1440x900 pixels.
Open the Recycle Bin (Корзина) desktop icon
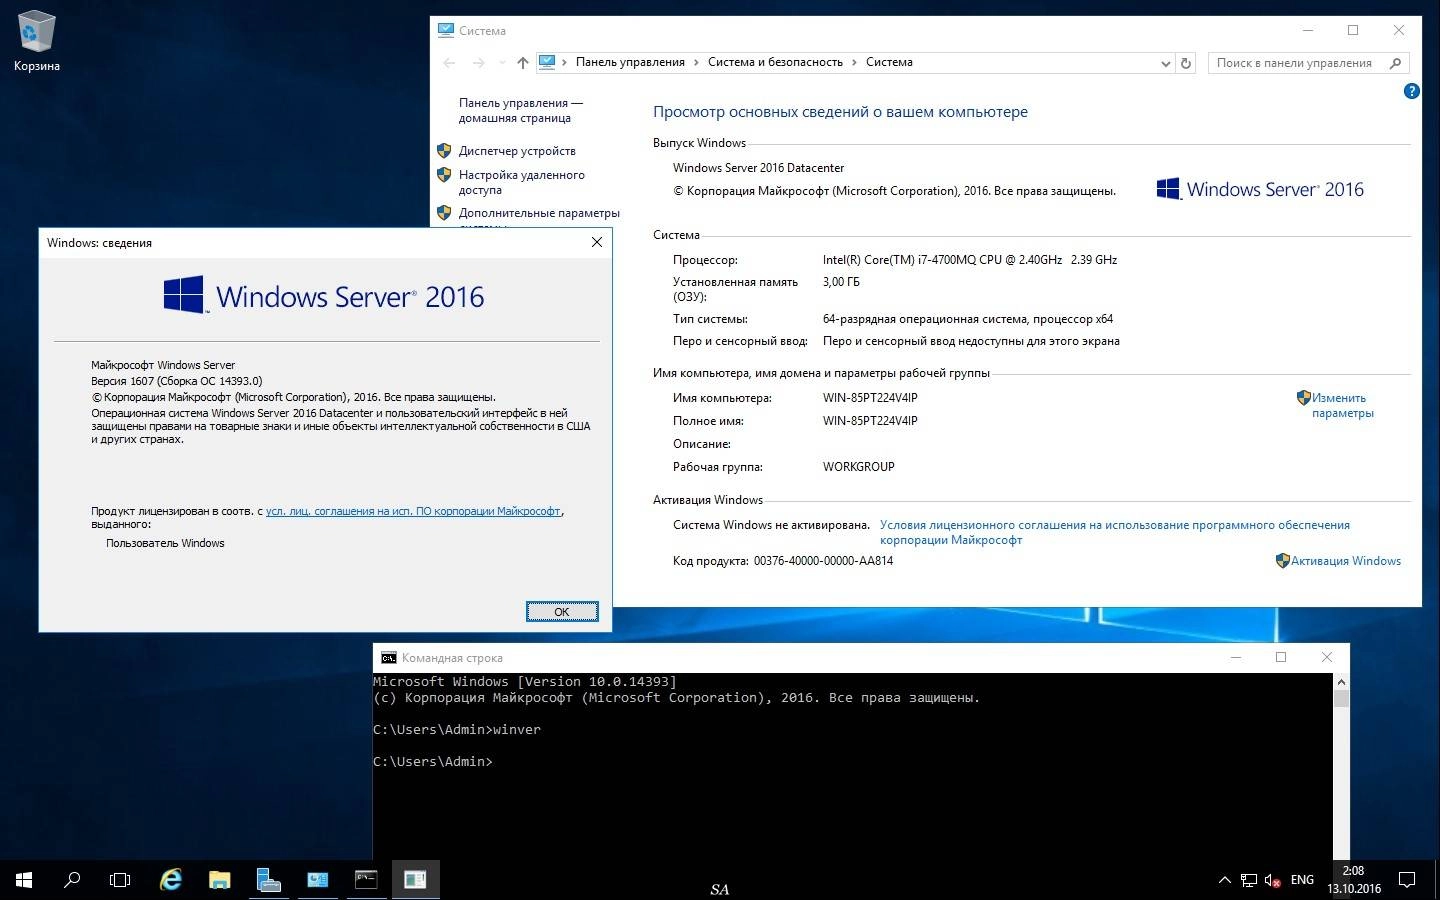point(37,41)
